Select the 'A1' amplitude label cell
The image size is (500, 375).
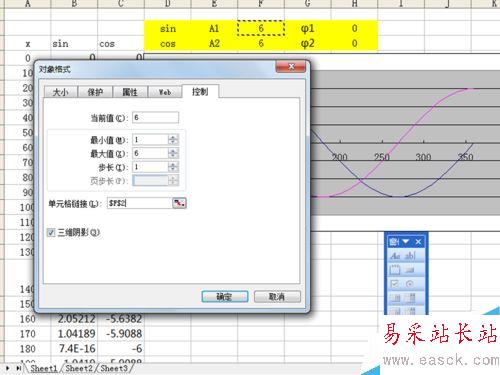coord(214,29)
